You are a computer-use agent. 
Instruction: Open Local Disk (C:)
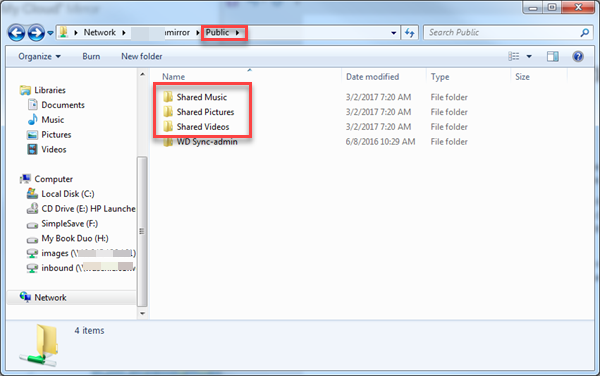pyautogui.click(x=68, y=194)
